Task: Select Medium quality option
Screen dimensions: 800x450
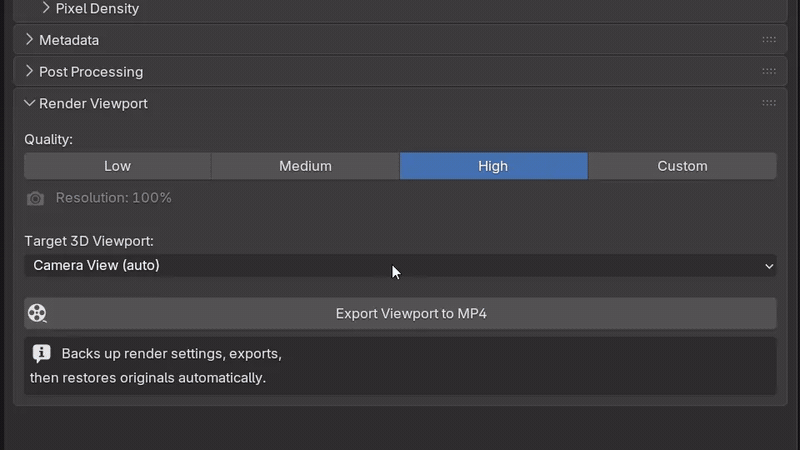Action: pos(305,166)
